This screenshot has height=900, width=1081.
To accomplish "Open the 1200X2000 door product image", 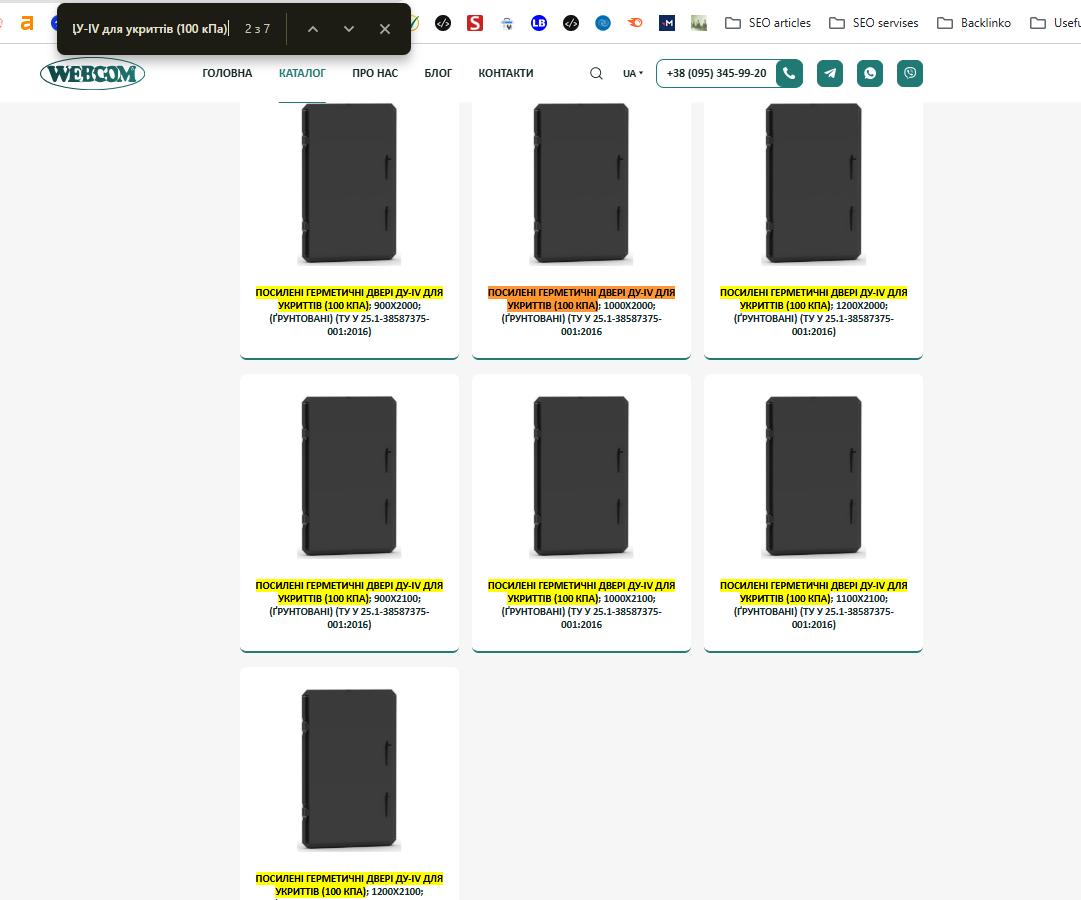I will (x=814, y=183).
